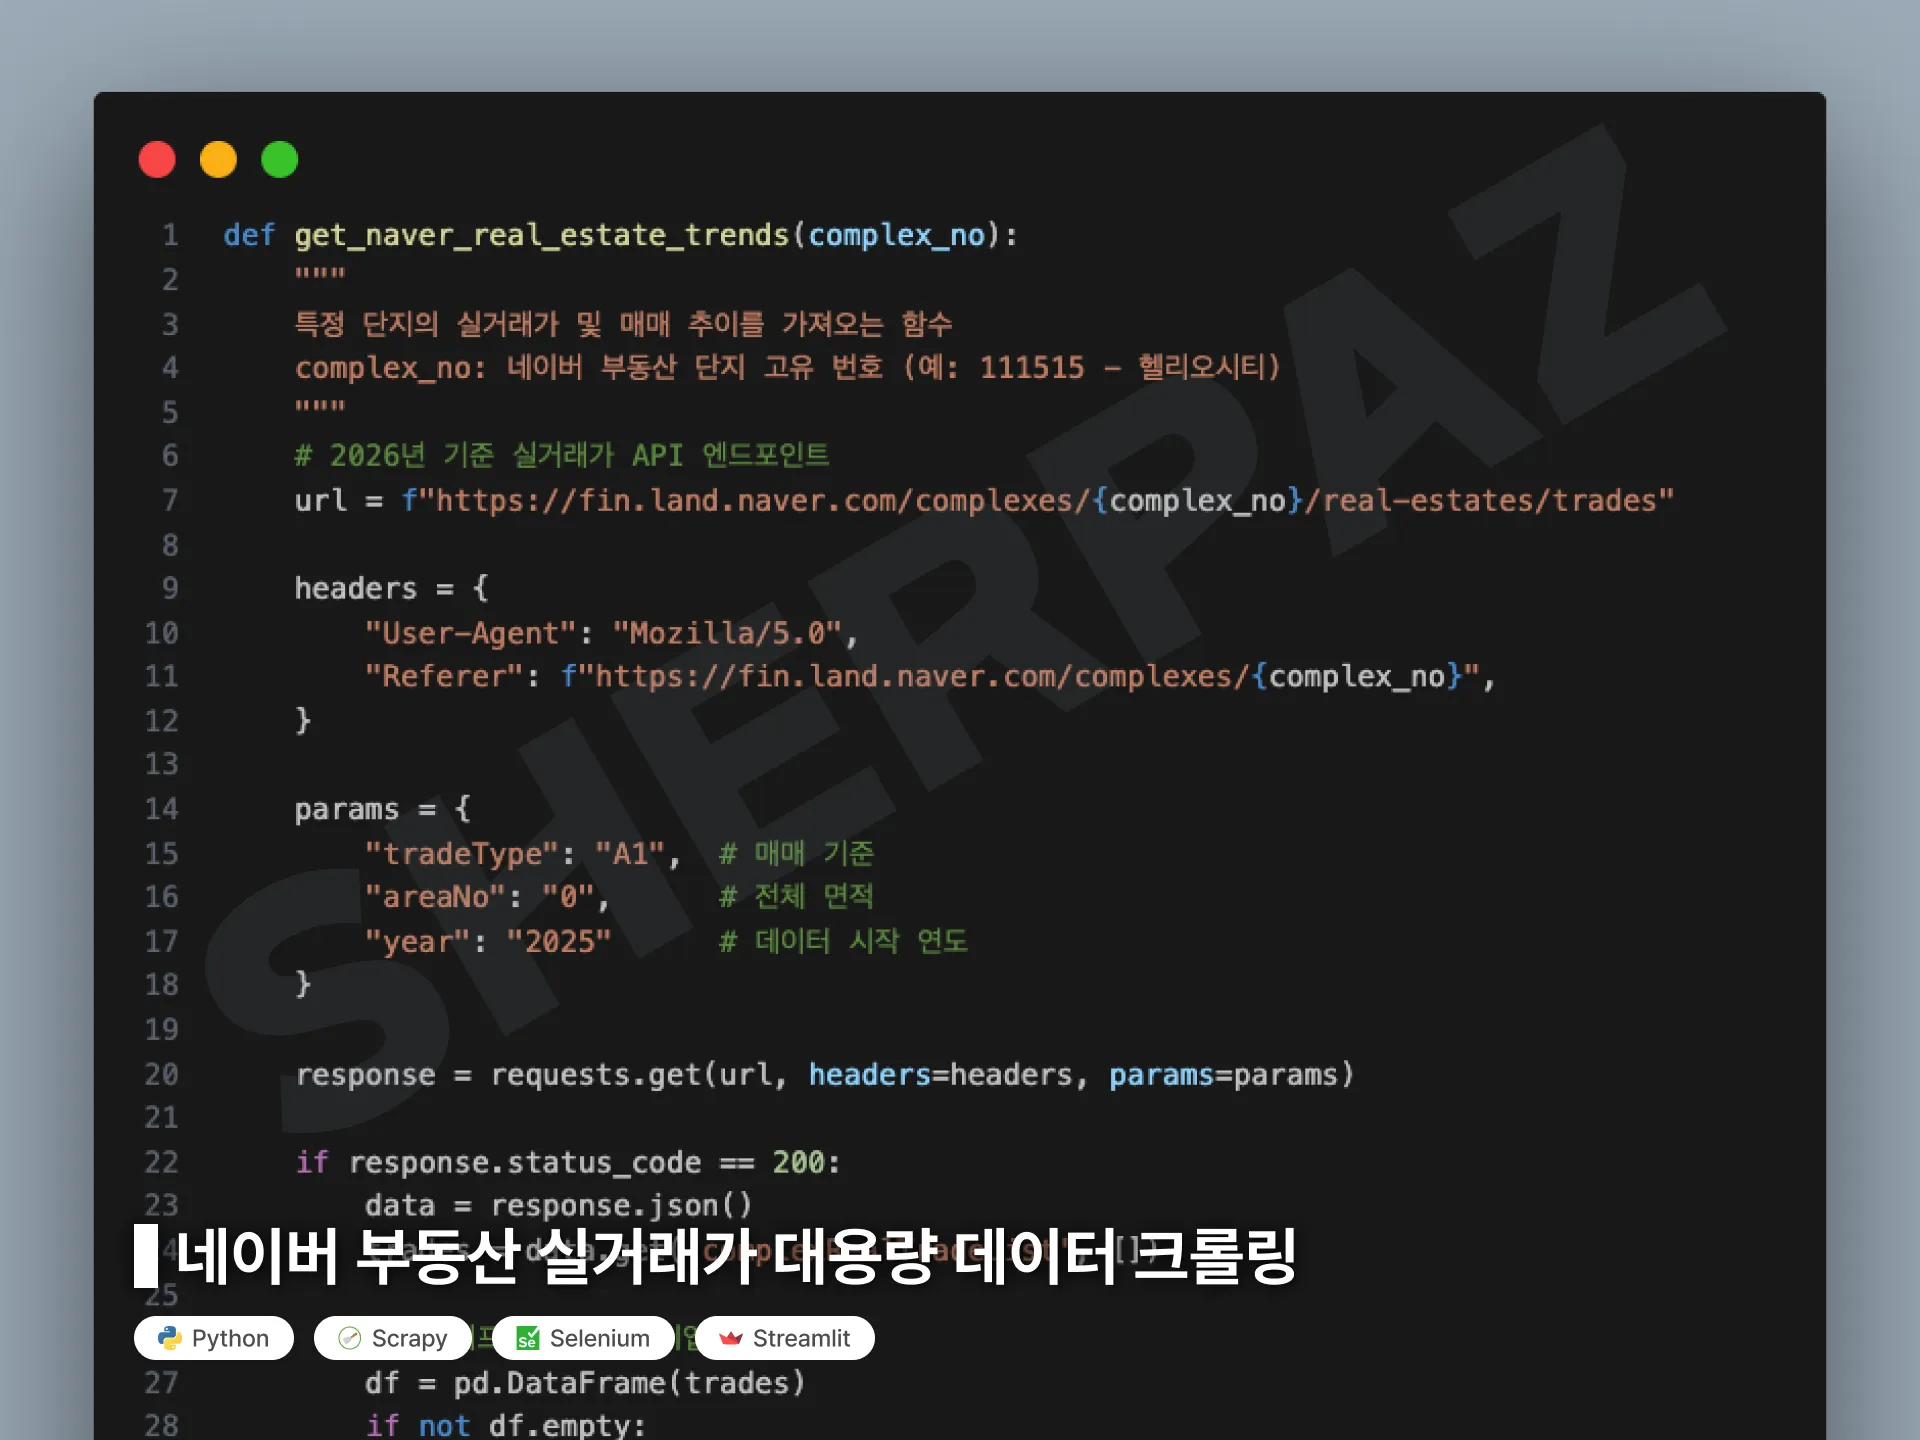Click the Streamlit crown icon

click(x=731, y=1338)
